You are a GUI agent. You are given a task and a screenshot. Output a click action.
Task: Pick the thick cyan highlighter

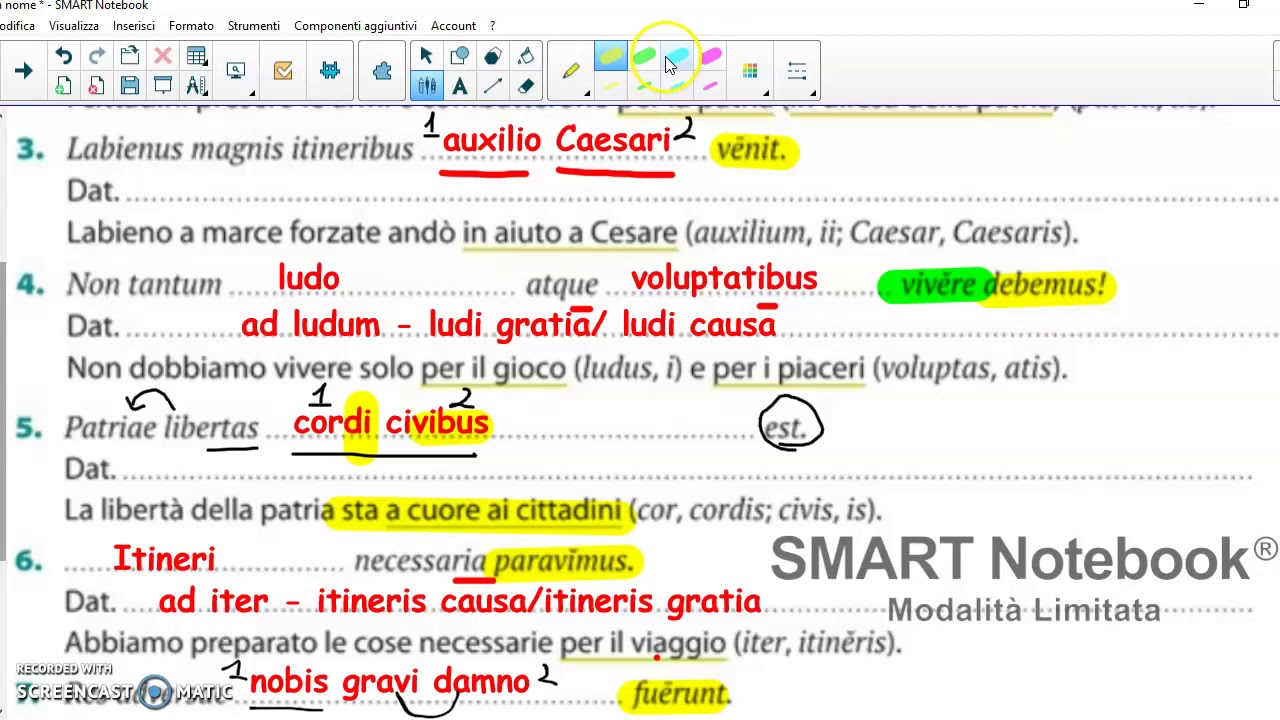(677, 57)
